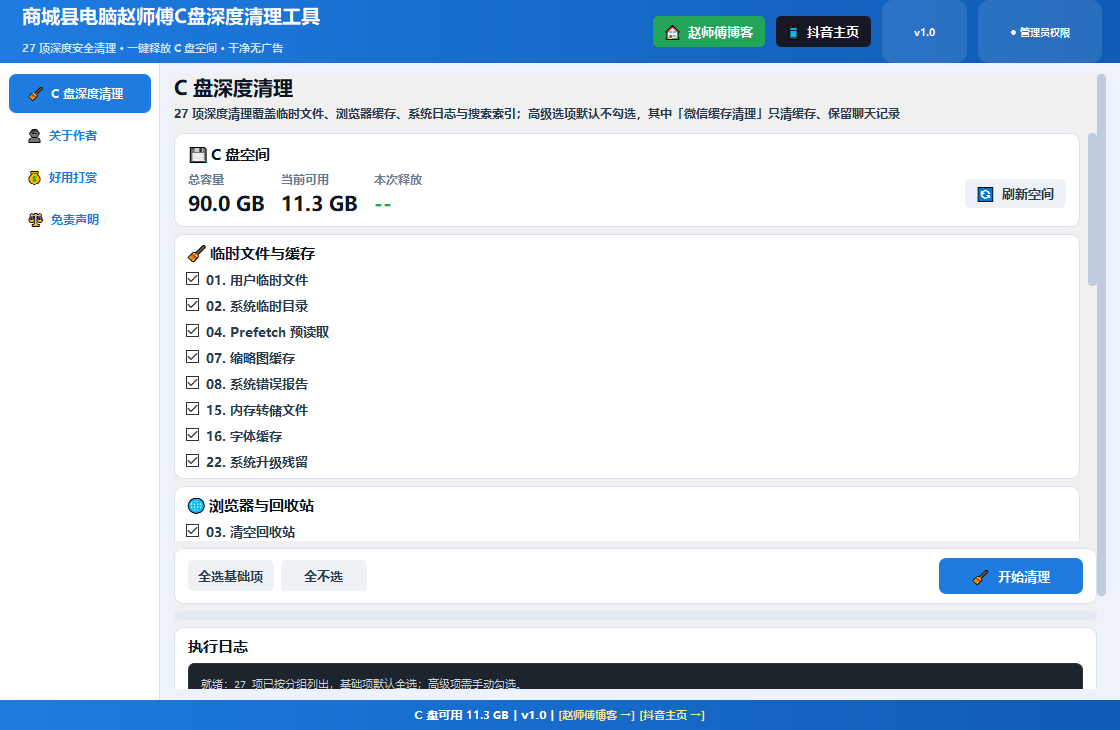Click the 本次释放 dashes value
The image size is (1120, 730).
coord(383,205)
